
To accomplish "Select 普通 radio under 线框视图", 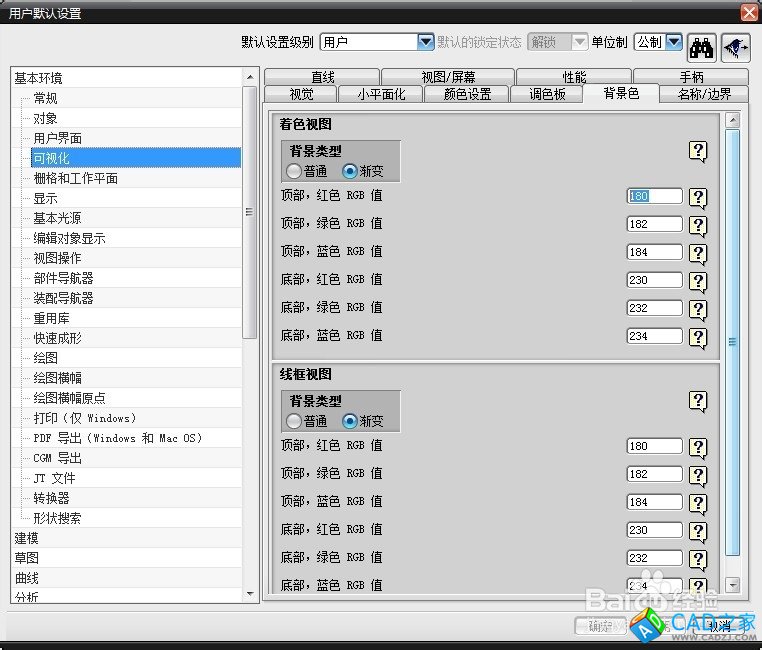I will click(294, 421).
